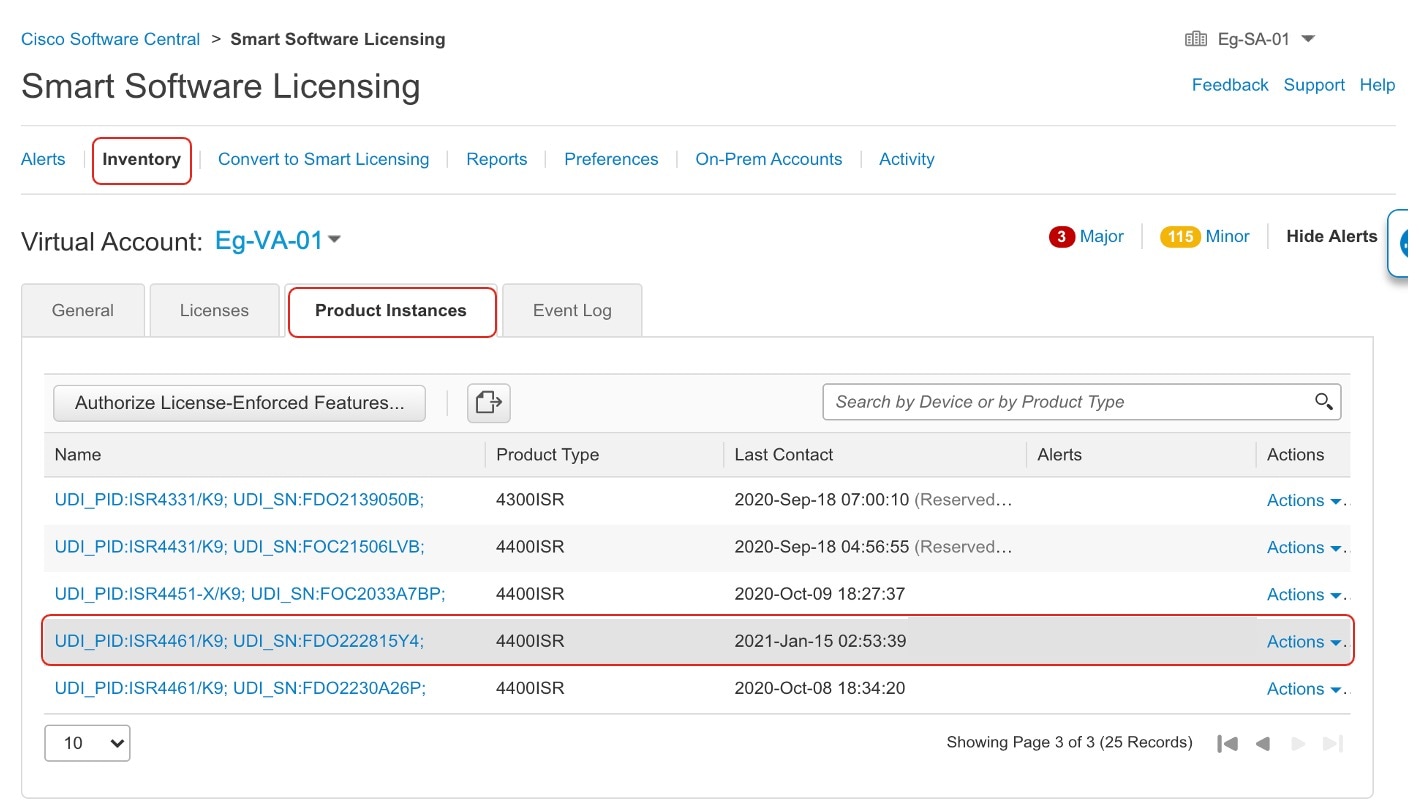Switch to the General tab

[x=83, y=310]
